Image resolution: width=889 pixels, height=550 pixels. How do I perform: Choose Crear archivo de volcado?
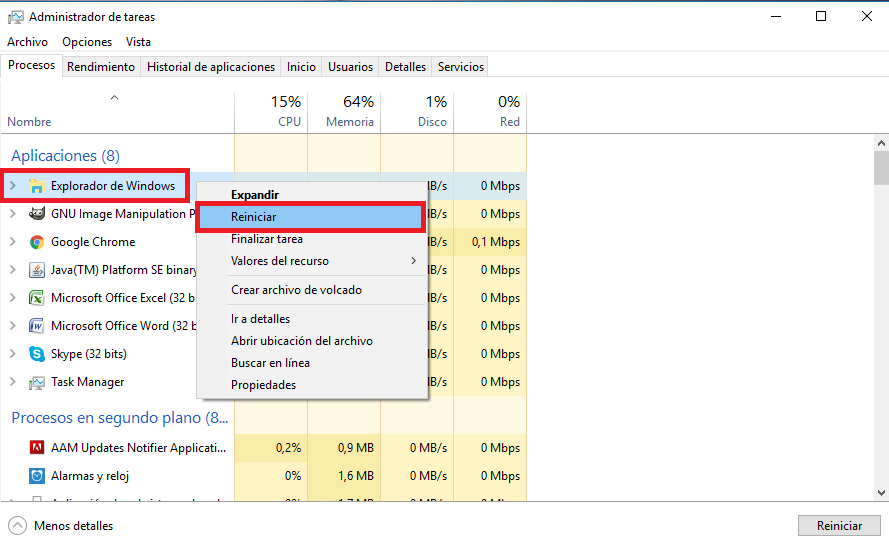point(312,290)
